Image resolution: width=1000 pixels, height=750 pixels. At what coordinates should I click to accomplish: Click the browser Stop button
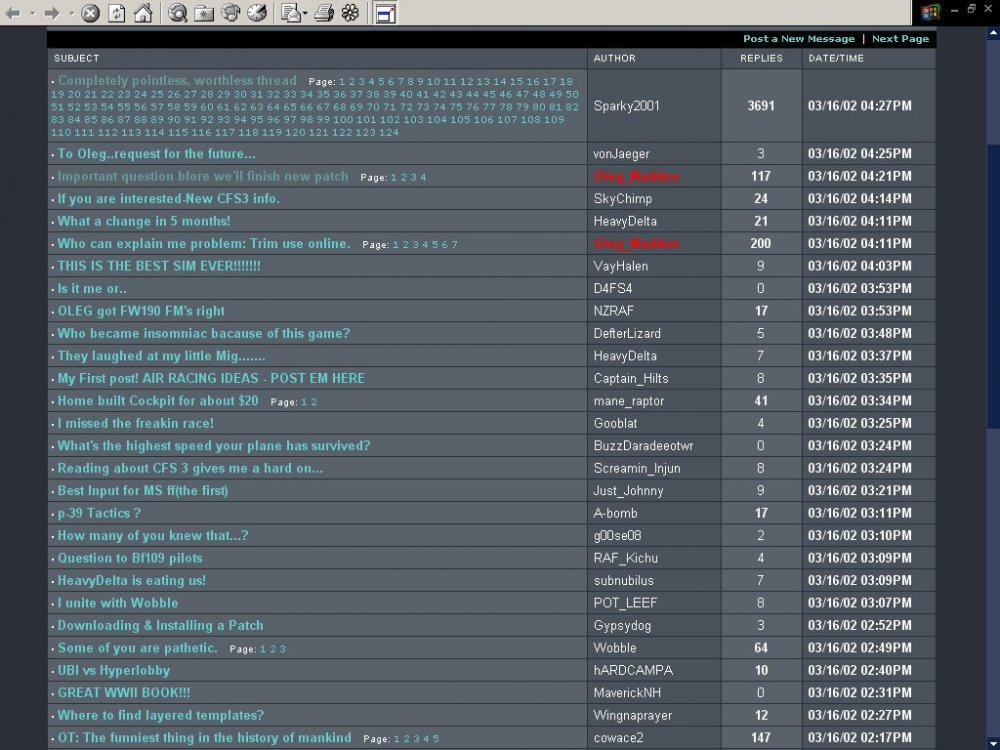tap(90, 13)
